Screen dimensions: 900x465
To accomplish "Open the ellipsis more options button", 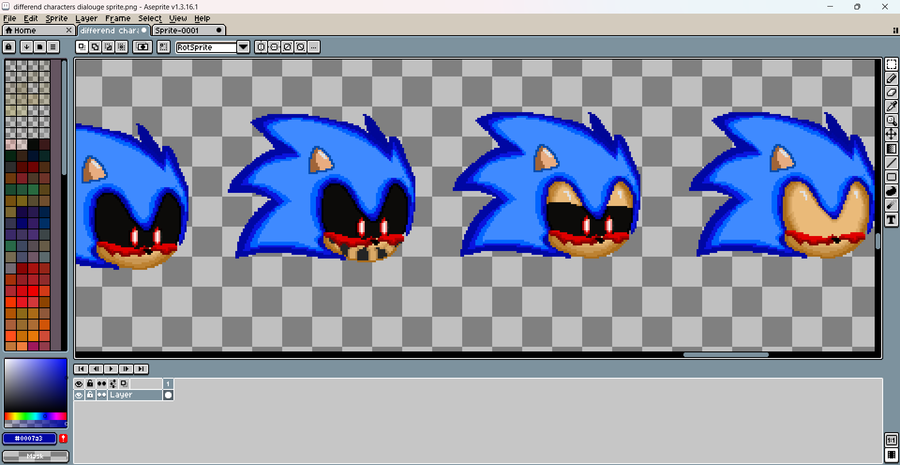I will (x=313, y=47).
